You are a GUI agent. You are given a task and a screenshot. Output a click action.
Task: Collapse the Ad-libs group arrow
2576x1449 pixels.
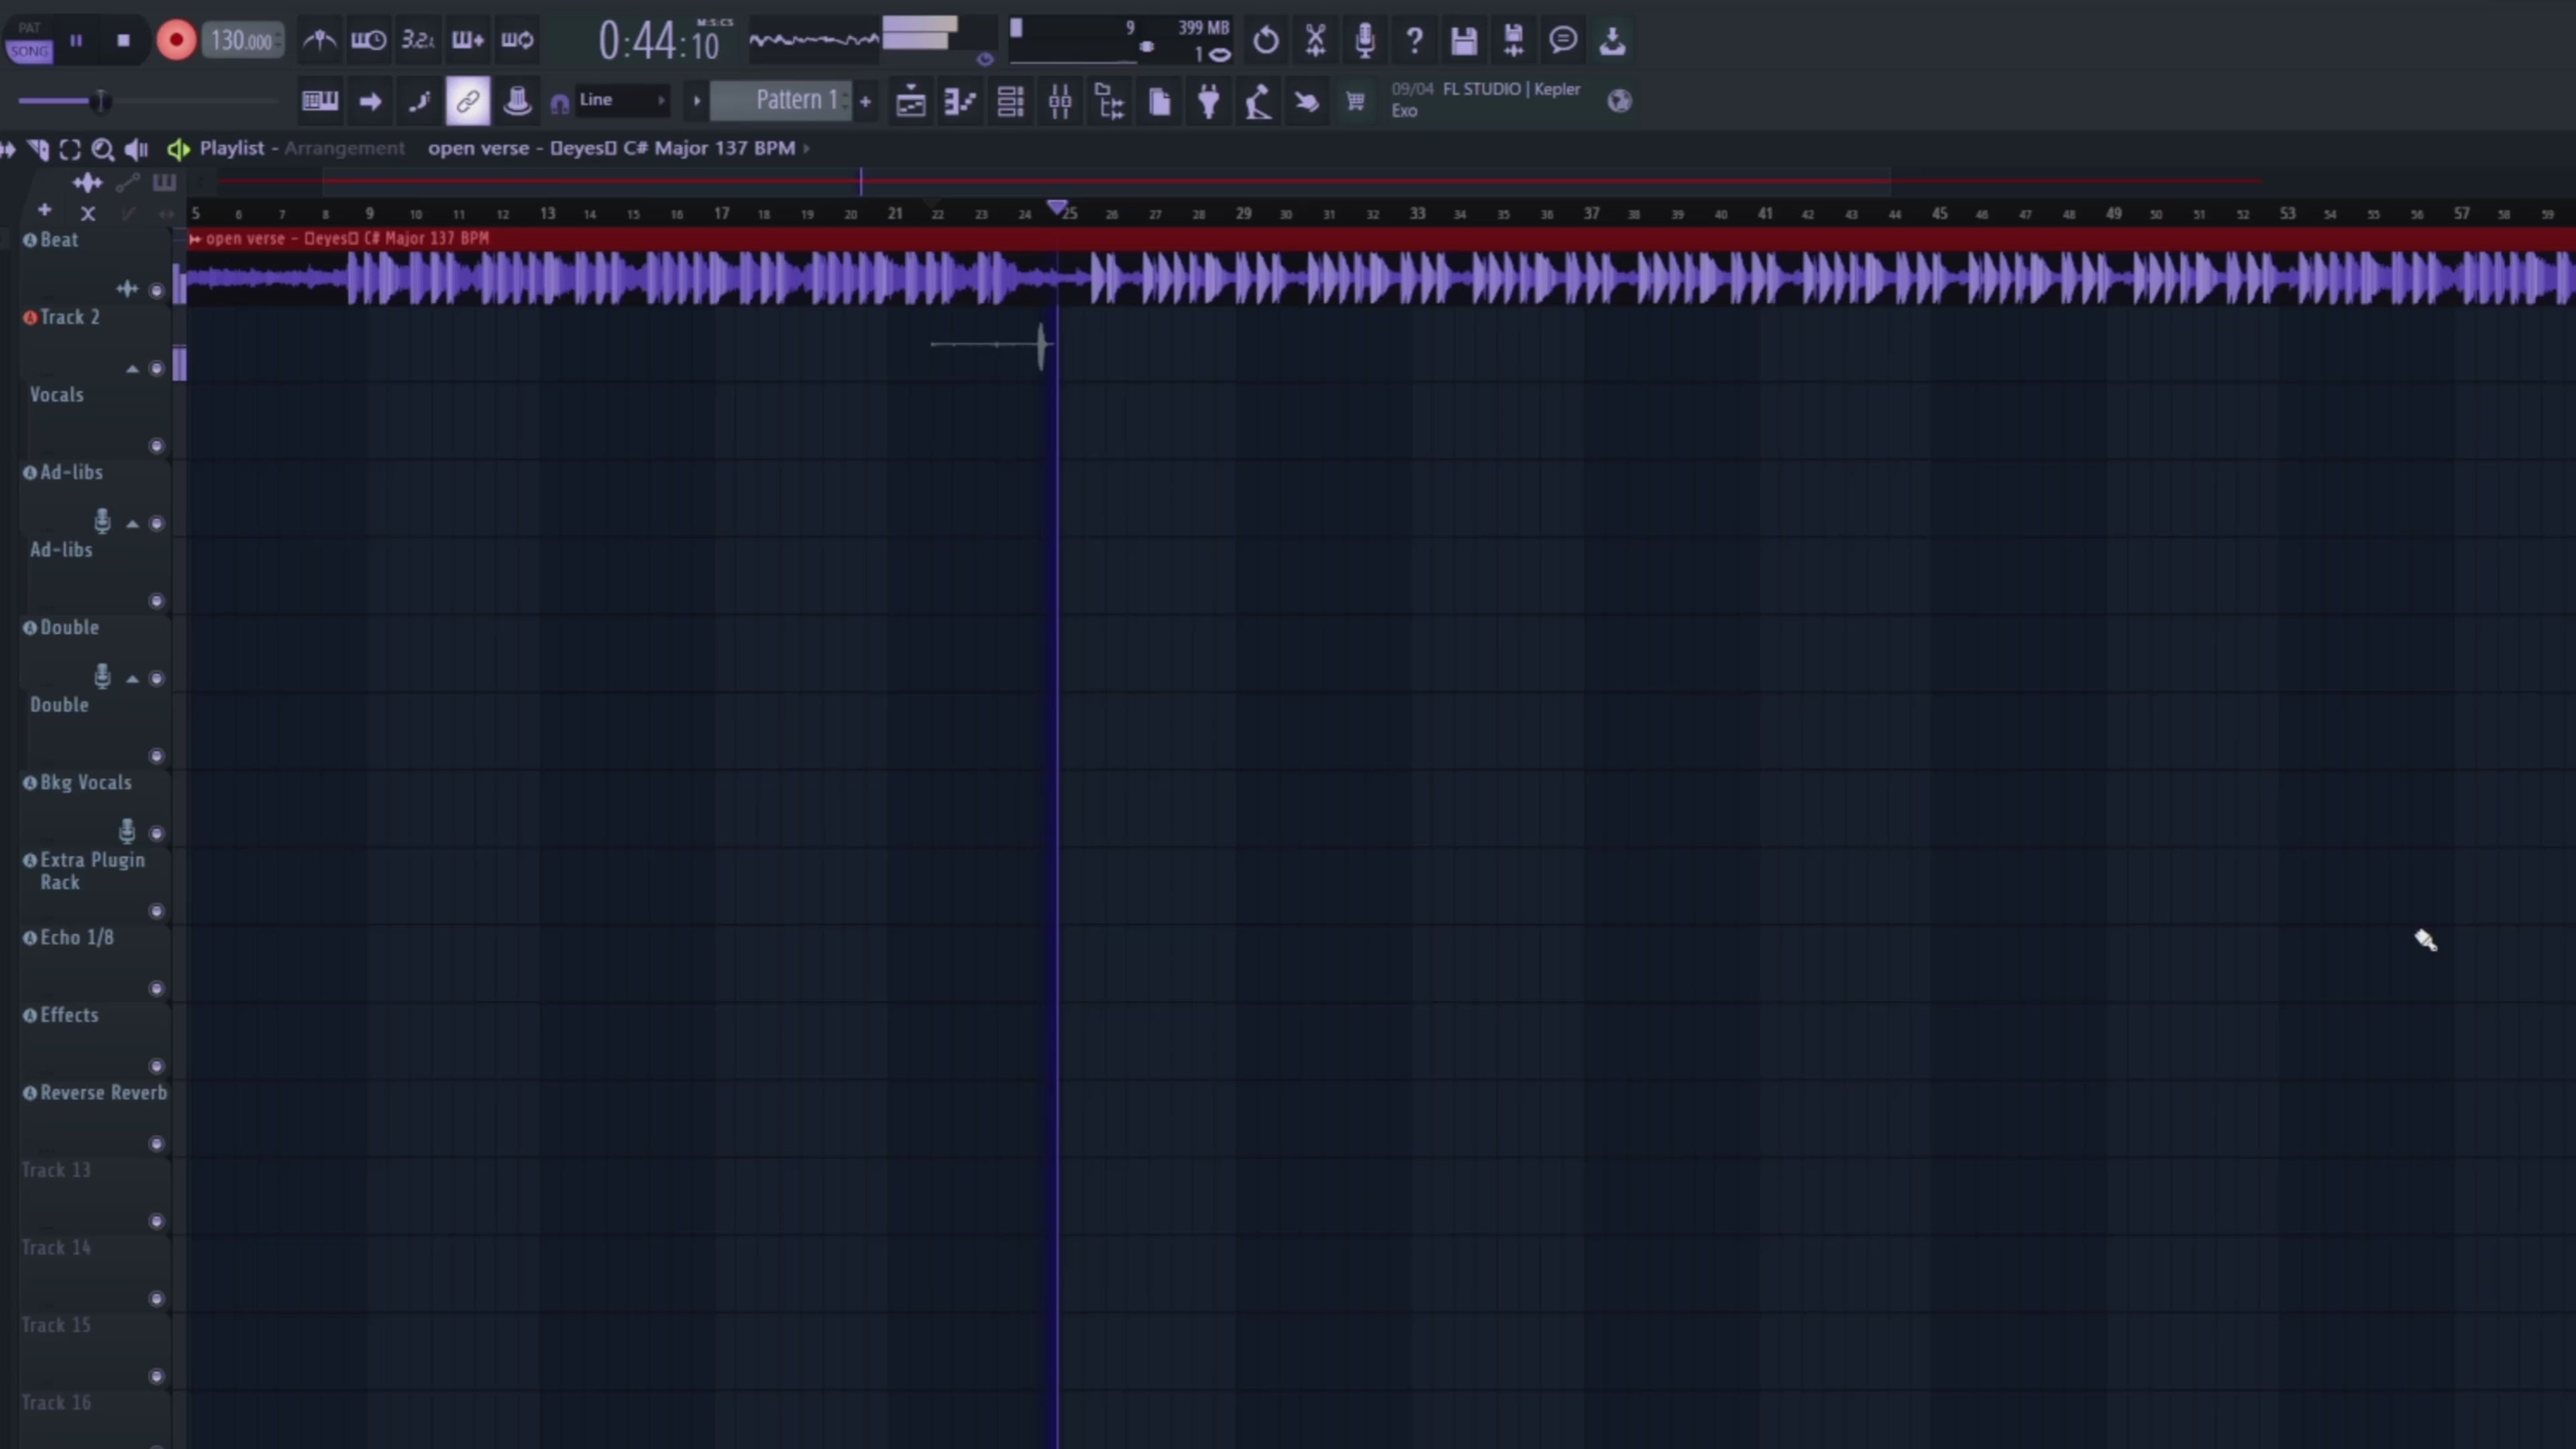pyautogui.click(x=132, y=524)
